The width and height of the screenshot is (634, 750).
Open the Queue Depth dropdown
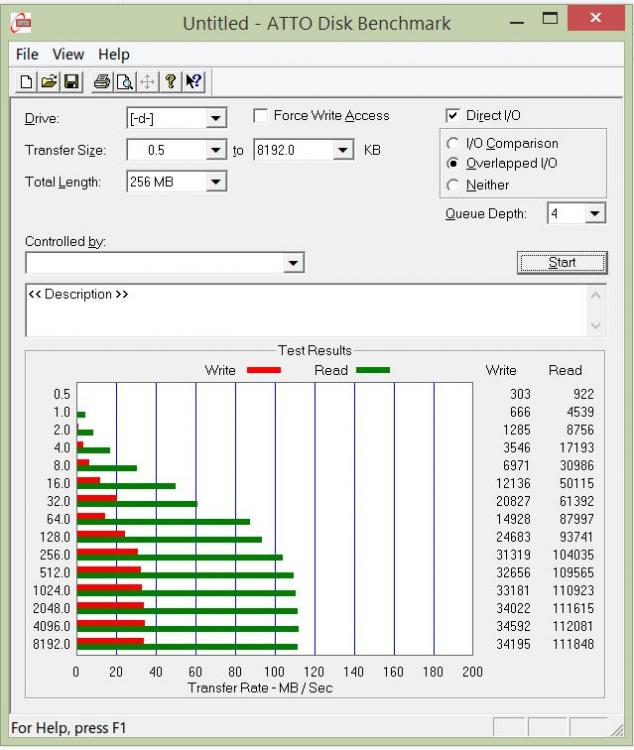point(595,213)
